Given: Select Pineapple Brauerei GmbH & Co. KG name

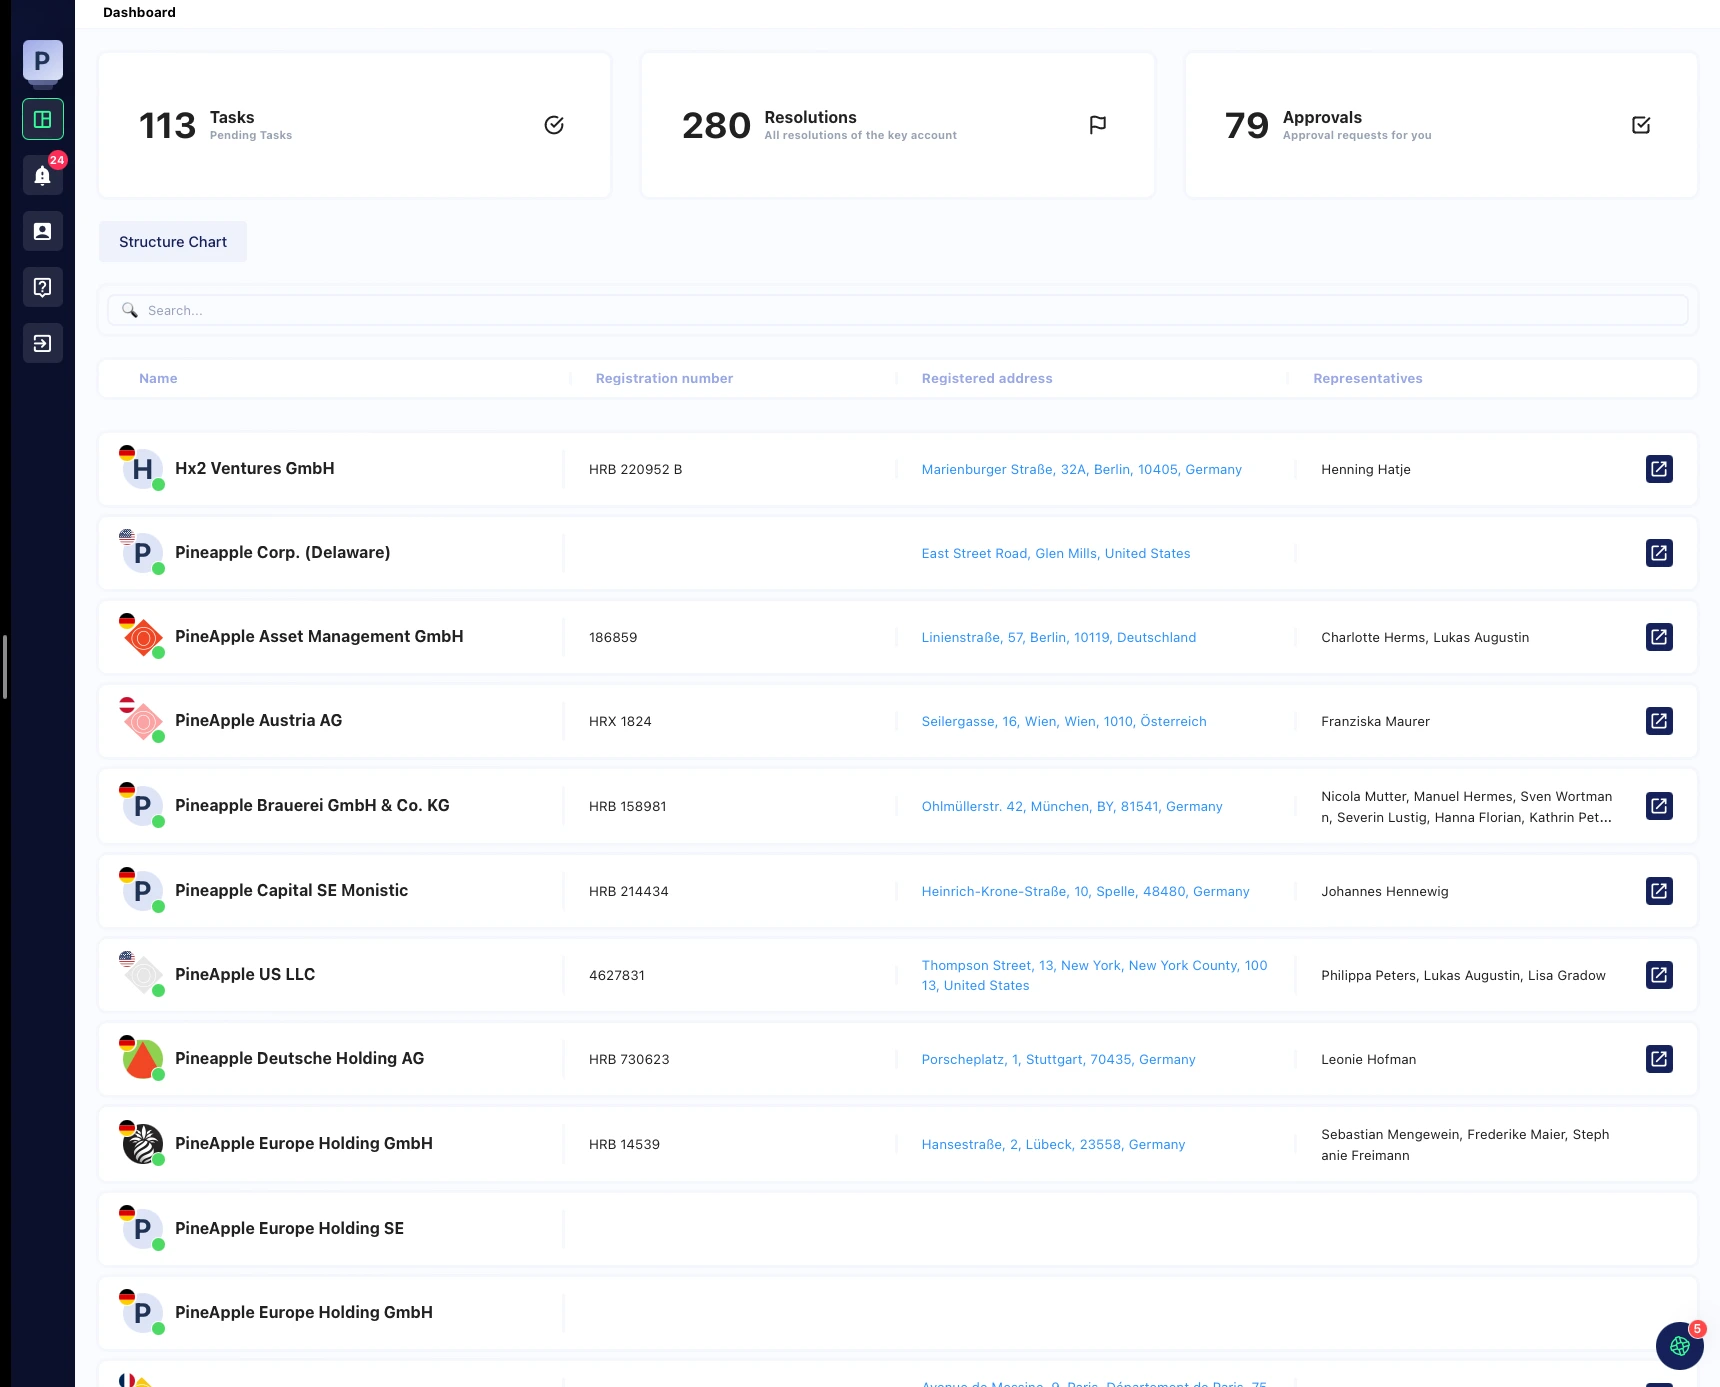Looking at the screenshot, I should [x=312, y=805].
